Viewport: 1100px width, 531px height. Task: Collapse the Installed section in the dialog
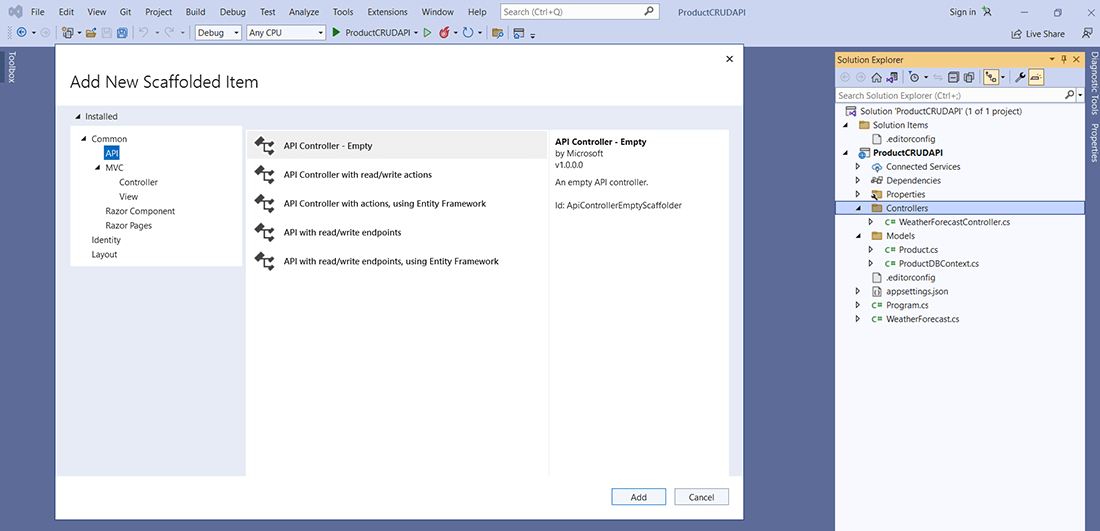pyautogui.click(x=79, y=116)
